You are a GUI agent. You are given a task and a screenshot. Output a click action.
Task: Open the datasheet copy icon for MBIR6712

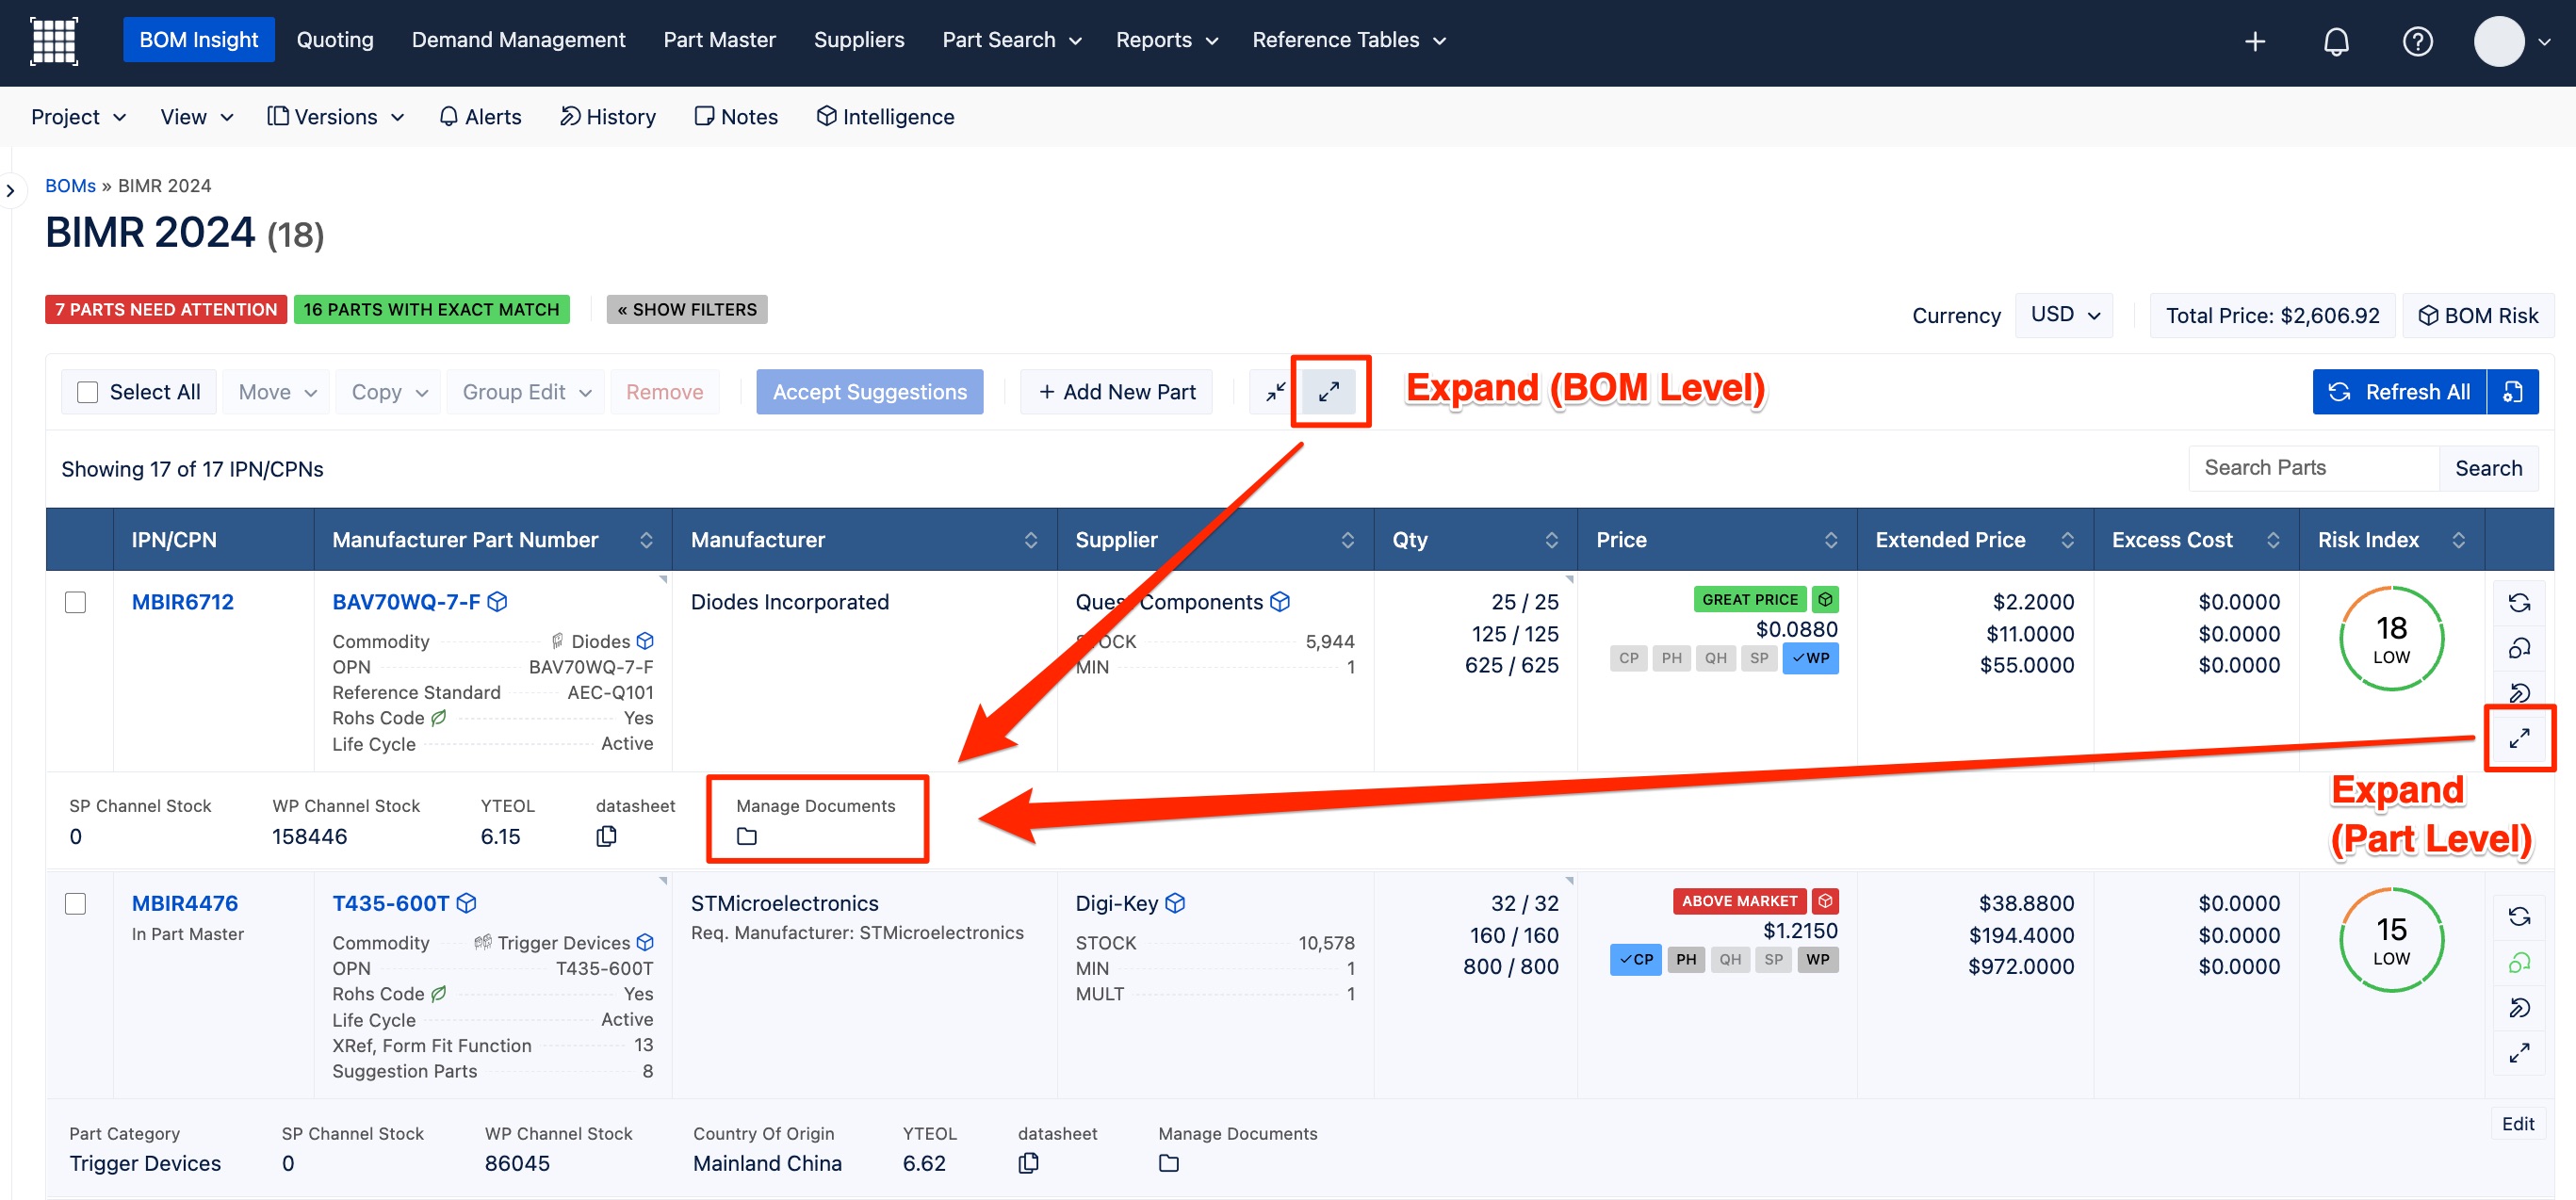[606, 836]
